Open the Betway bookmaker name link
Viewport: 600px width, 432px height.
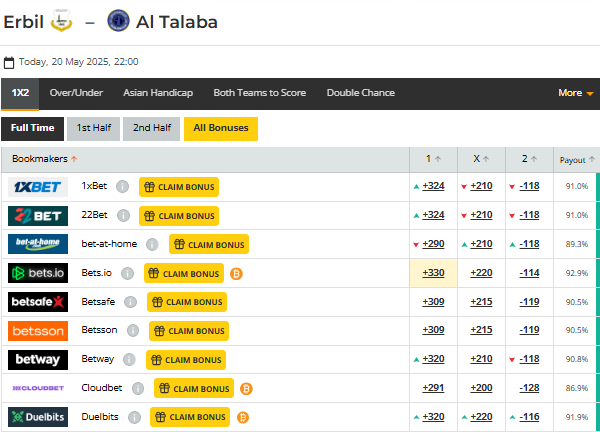98,359
